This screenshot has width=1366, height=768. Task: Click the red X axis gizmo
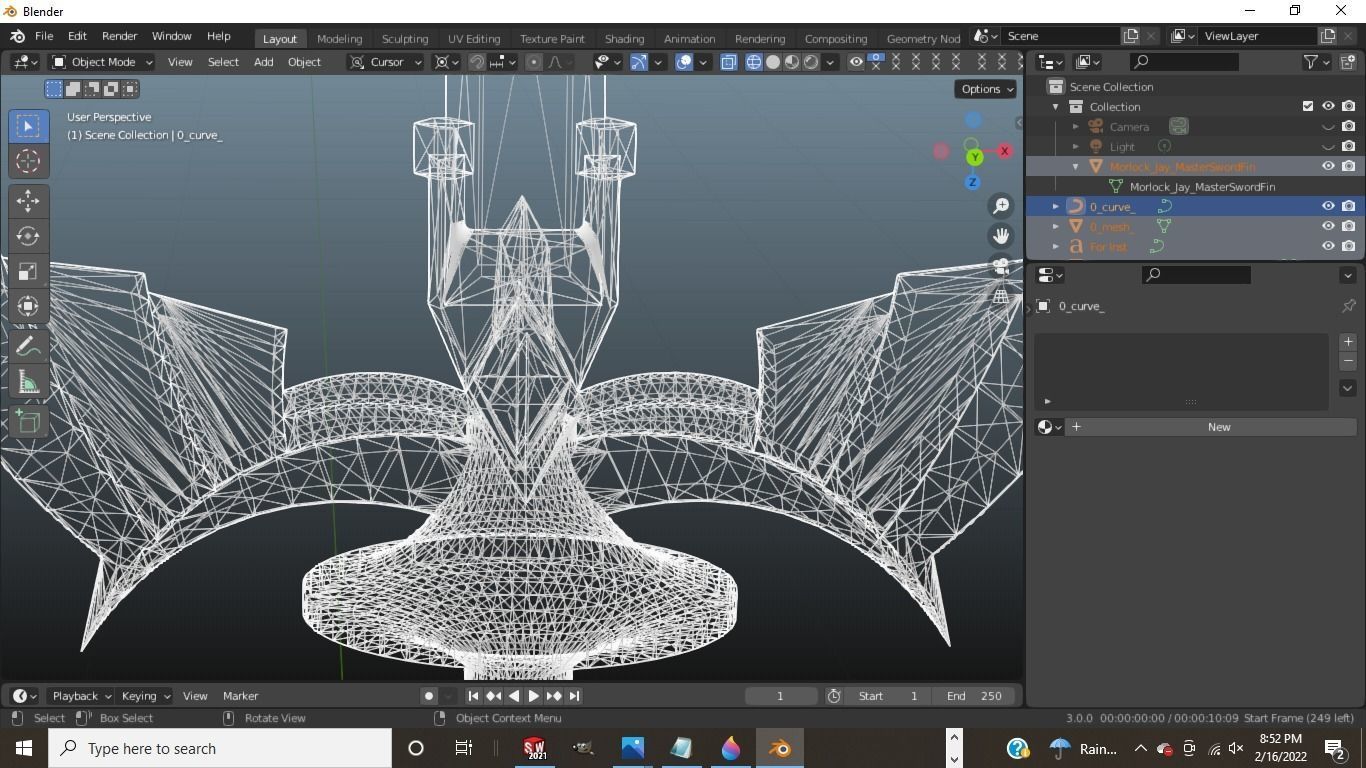[x=1004, y=151]
